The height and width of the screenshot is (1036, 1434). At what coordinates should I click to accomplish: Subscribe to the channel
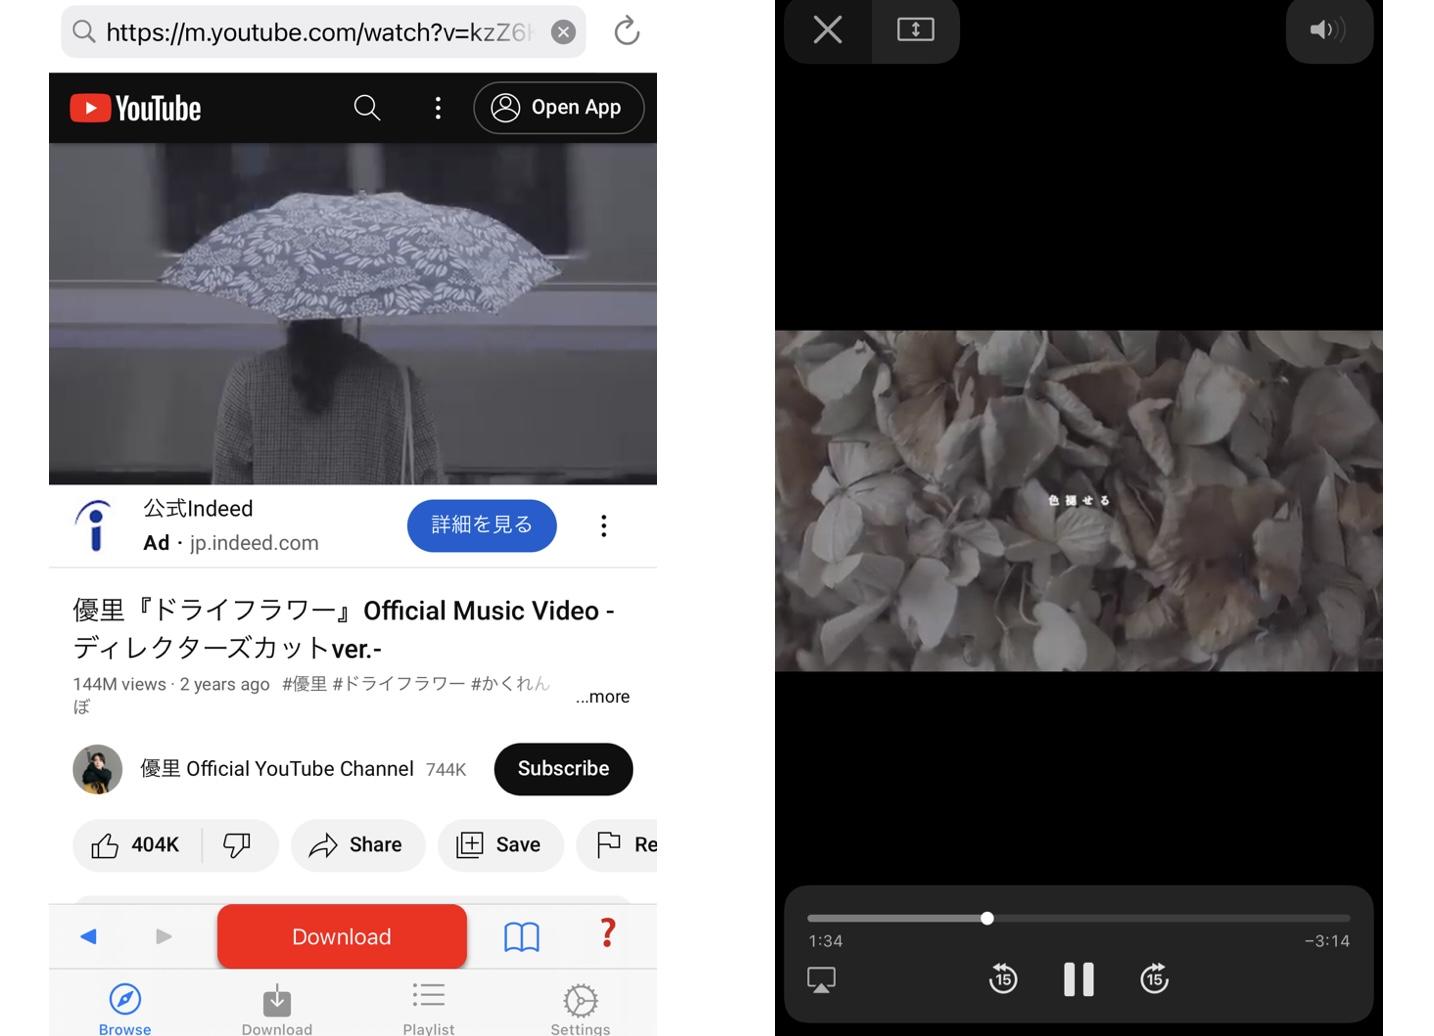point(563,769)
